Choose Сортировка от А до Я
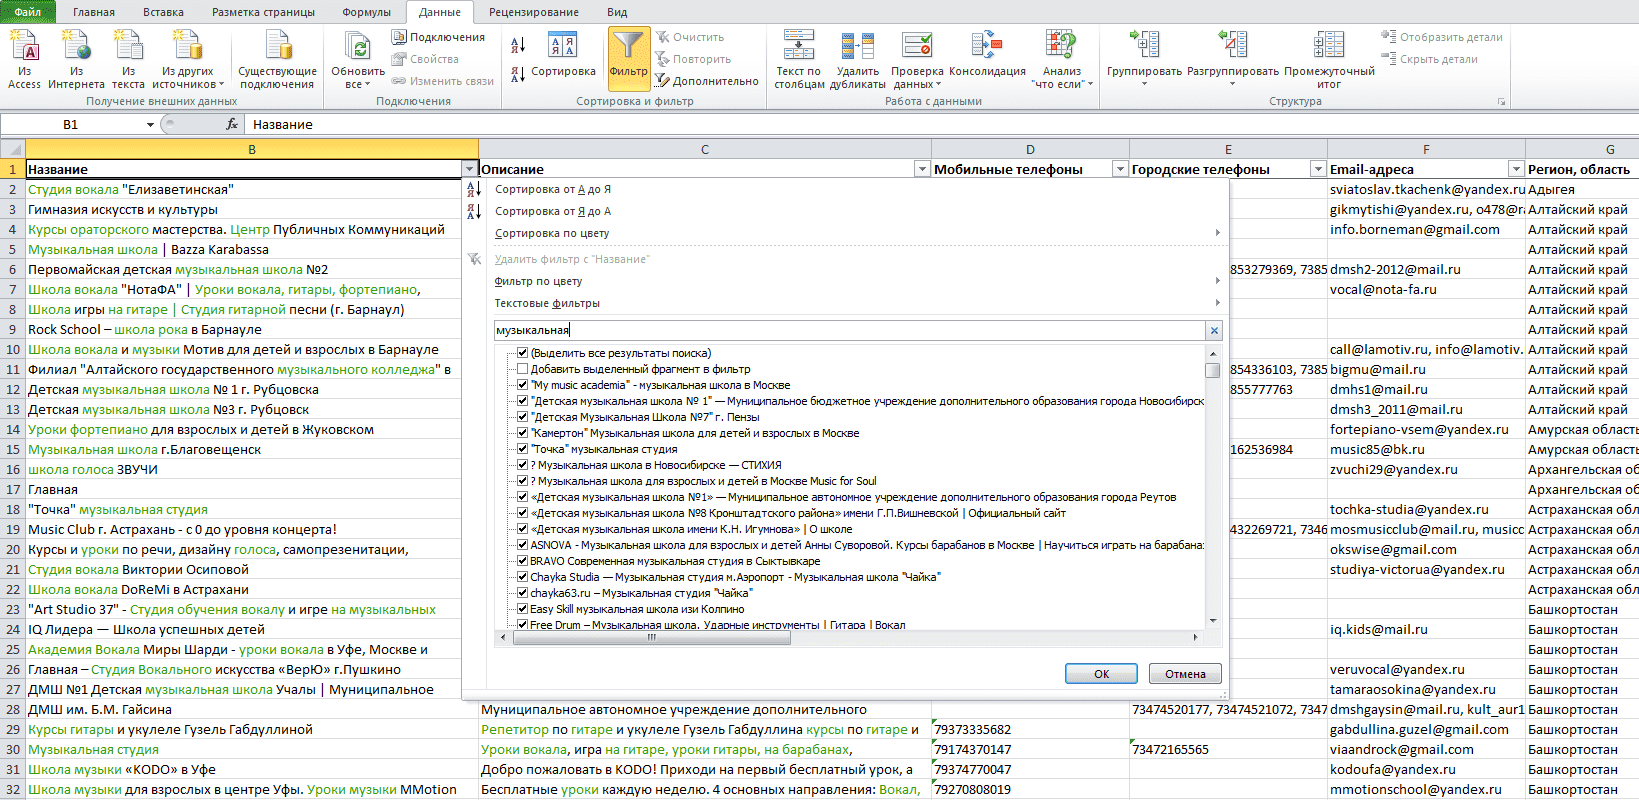Screen dimensions: 1639x800 [553, 189]
